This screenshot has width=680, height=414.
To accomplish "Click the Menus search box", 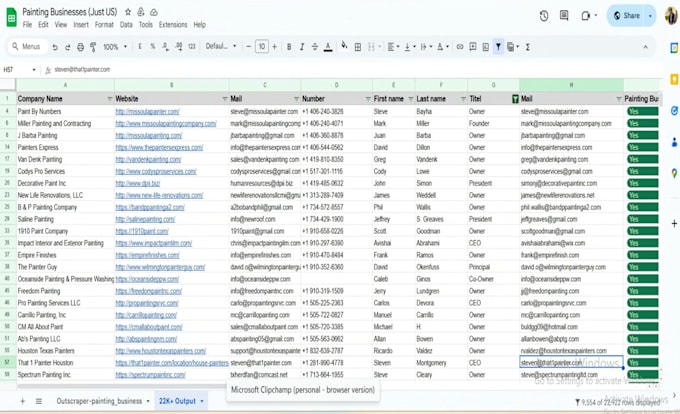I will 27,46.
